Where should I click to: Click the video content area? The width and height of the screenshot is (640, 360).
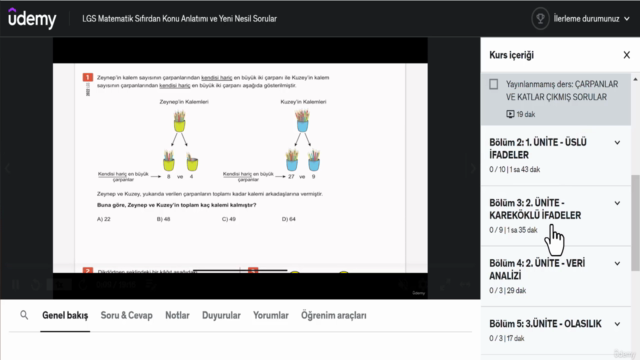240,167
